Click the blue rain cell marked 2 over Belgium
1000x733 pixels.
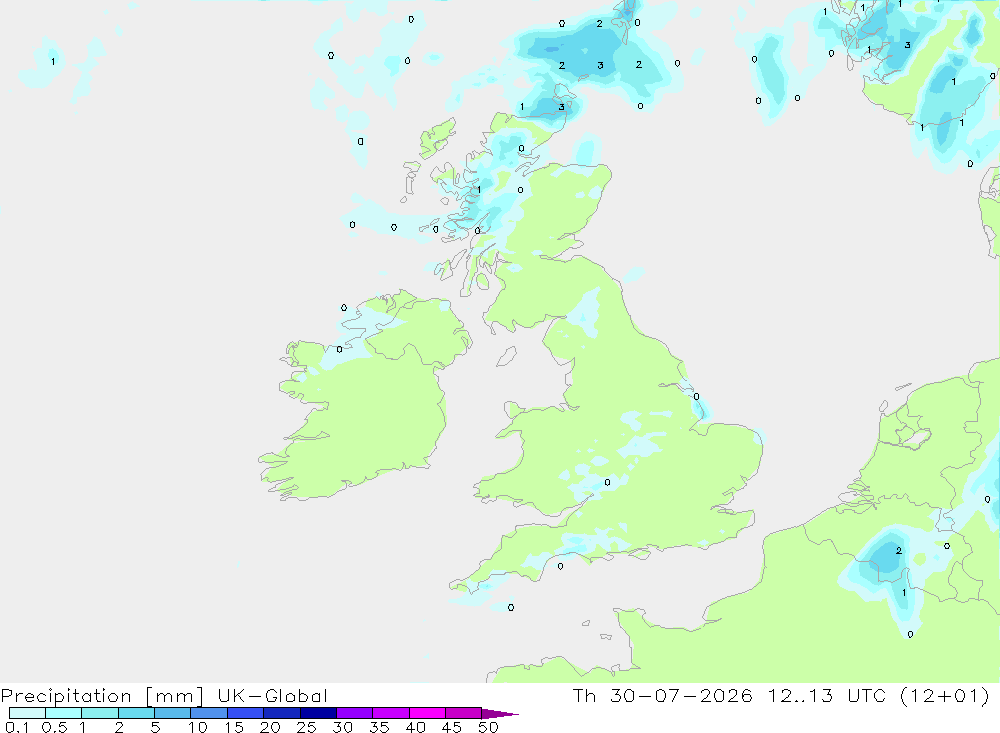point(886,557)
